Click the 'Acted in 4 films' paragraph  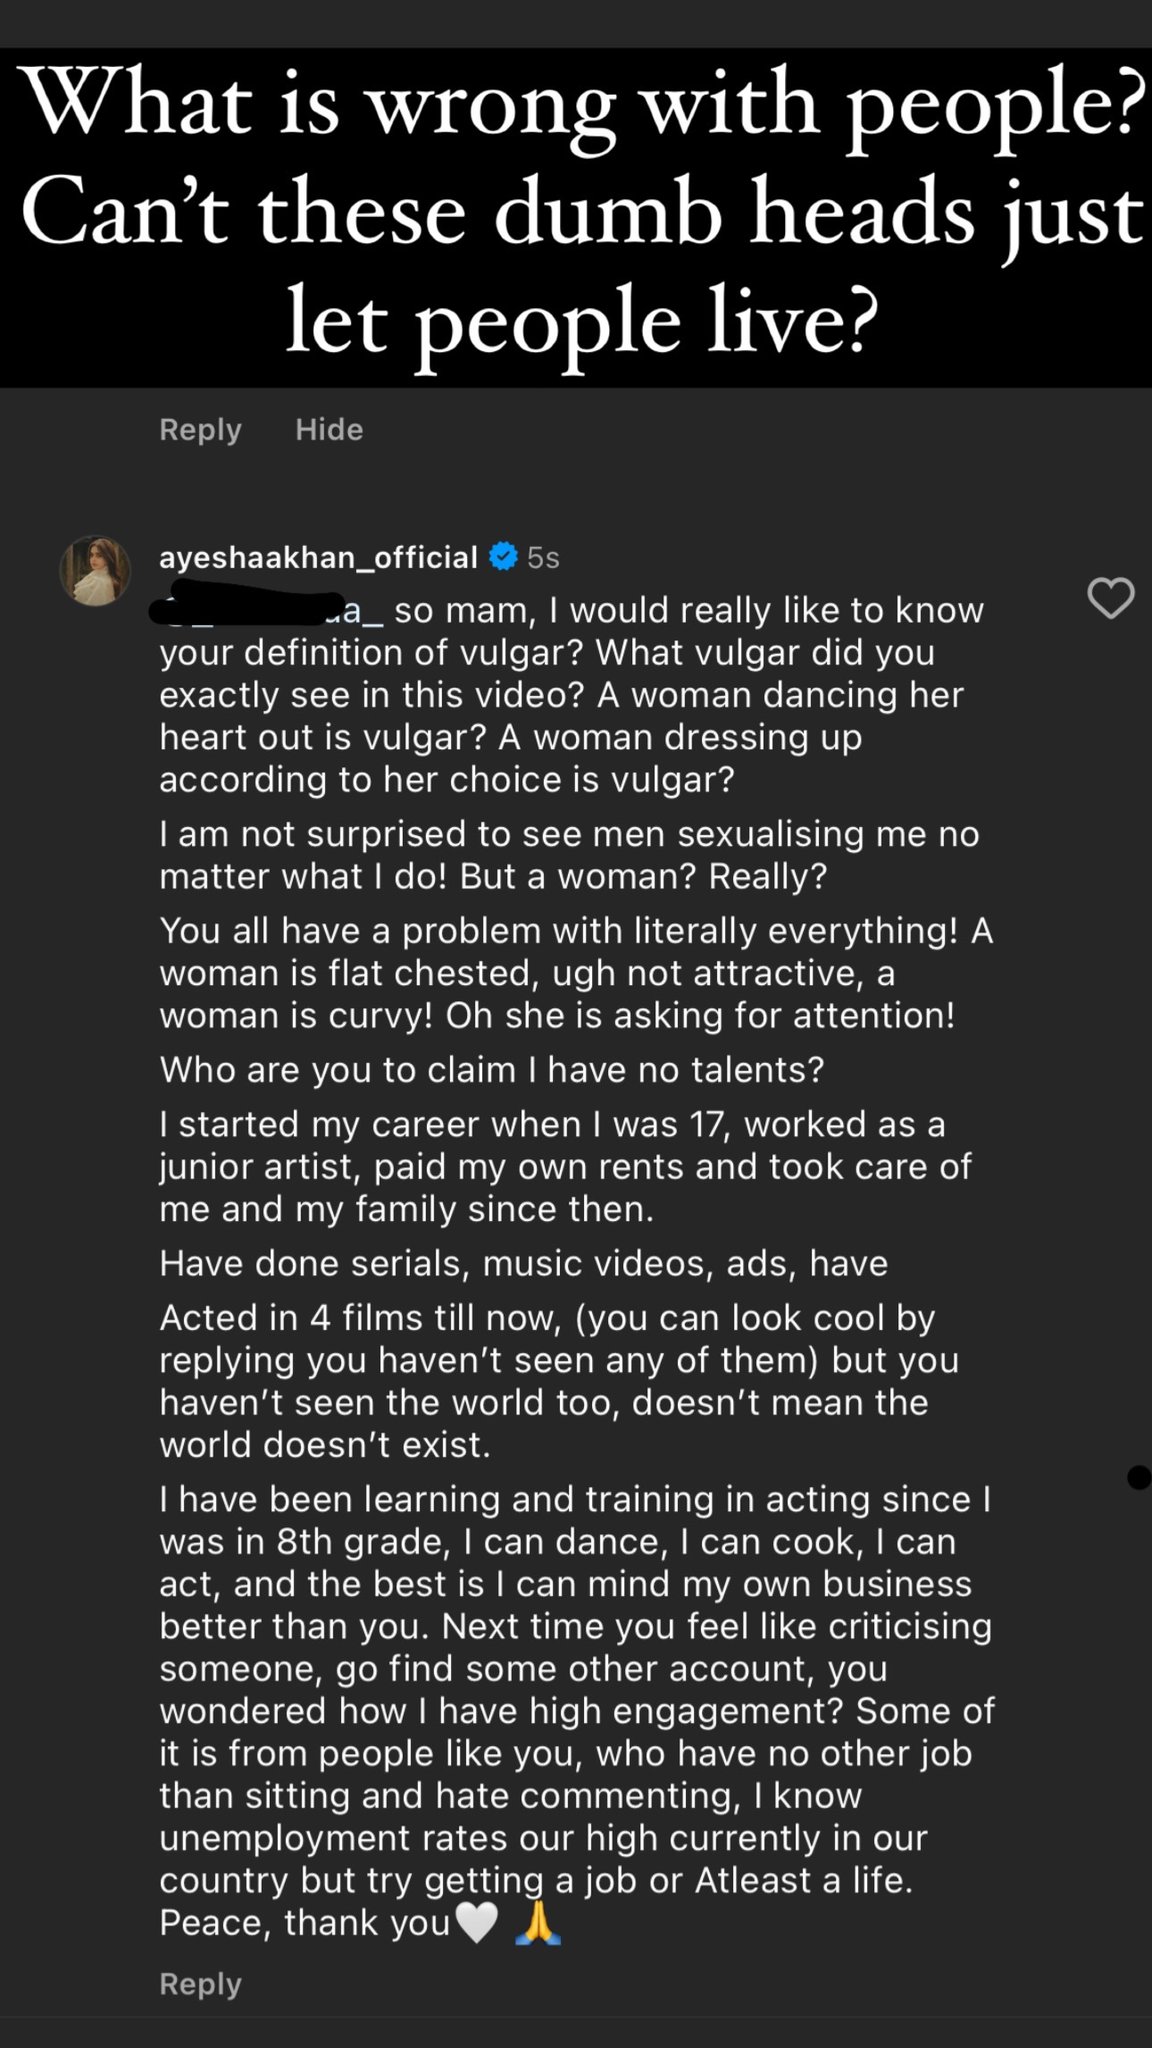point(559,1381)
